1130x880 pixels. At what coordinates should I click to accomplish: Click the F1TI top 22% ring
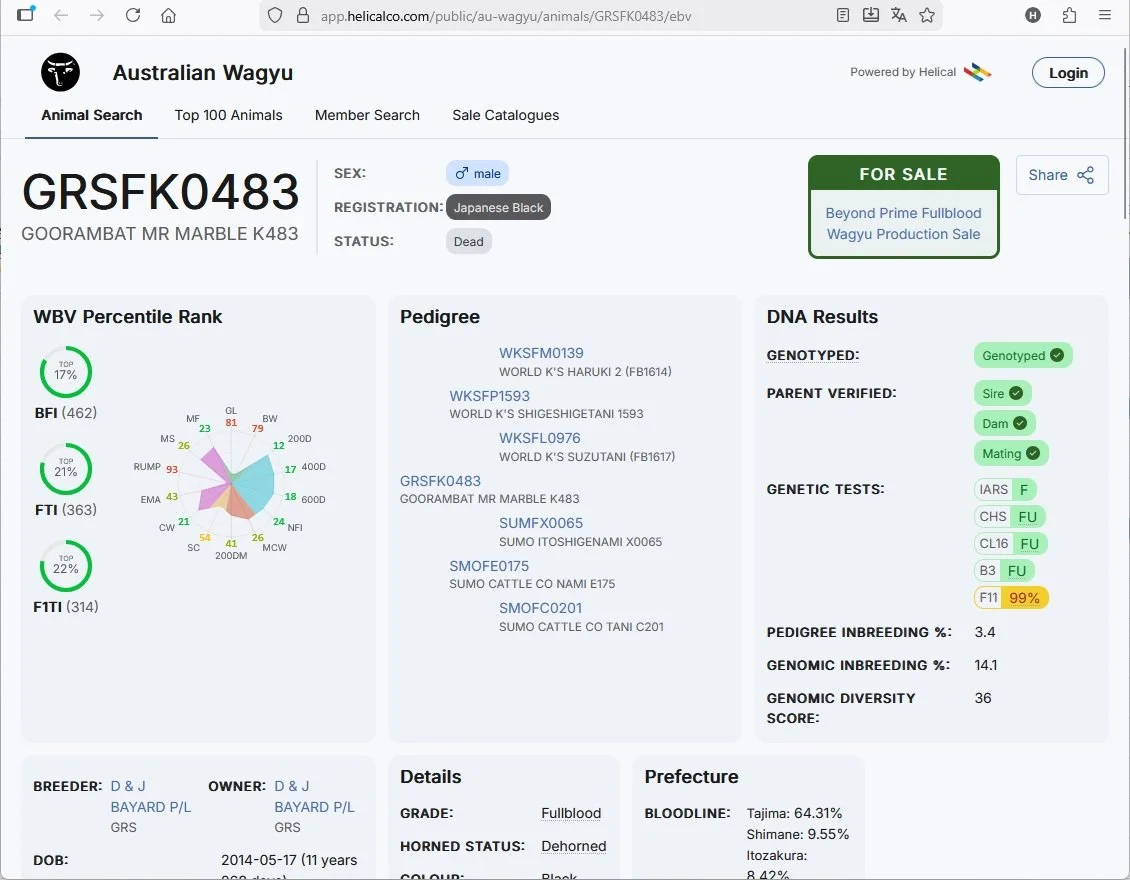pyautogui.click(x=66, y=566)
